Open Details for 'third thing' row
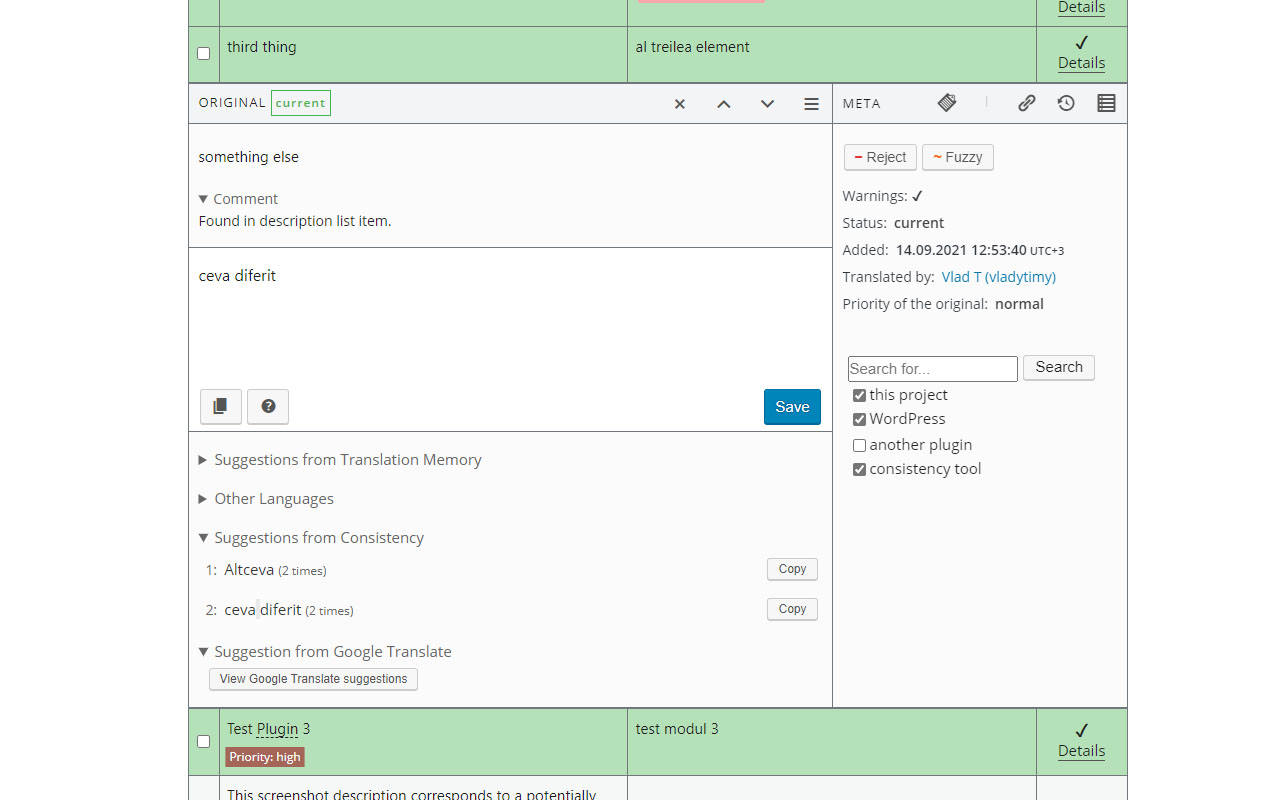This screenshot has width=1280, height=800. [x=1081, y=63]
